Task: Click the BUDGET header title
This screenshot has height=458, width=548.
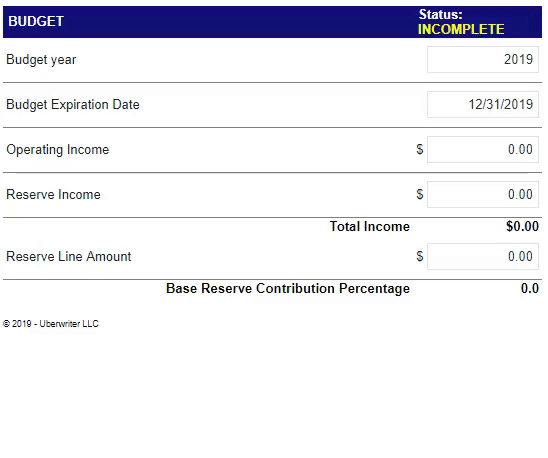Action: (x=36, y=21)
